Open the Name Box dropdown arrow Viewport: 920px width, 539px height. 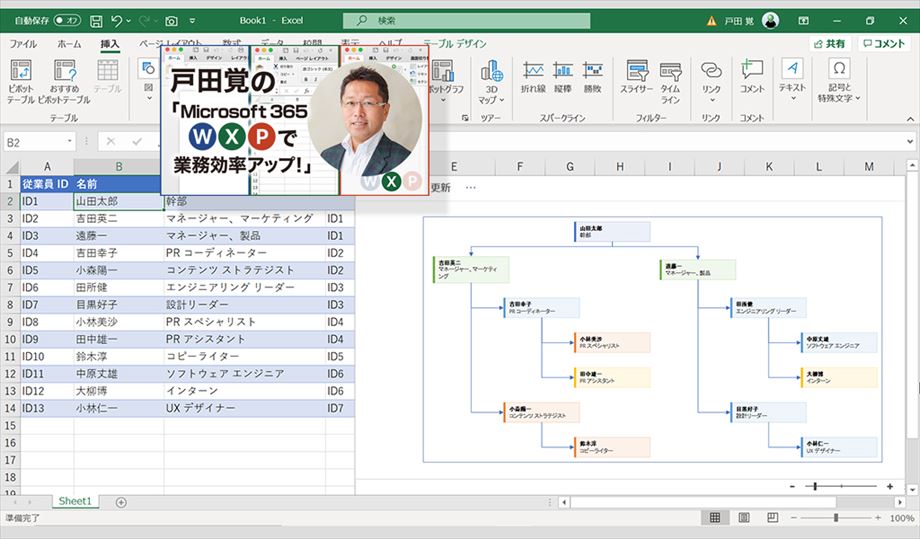70,141
